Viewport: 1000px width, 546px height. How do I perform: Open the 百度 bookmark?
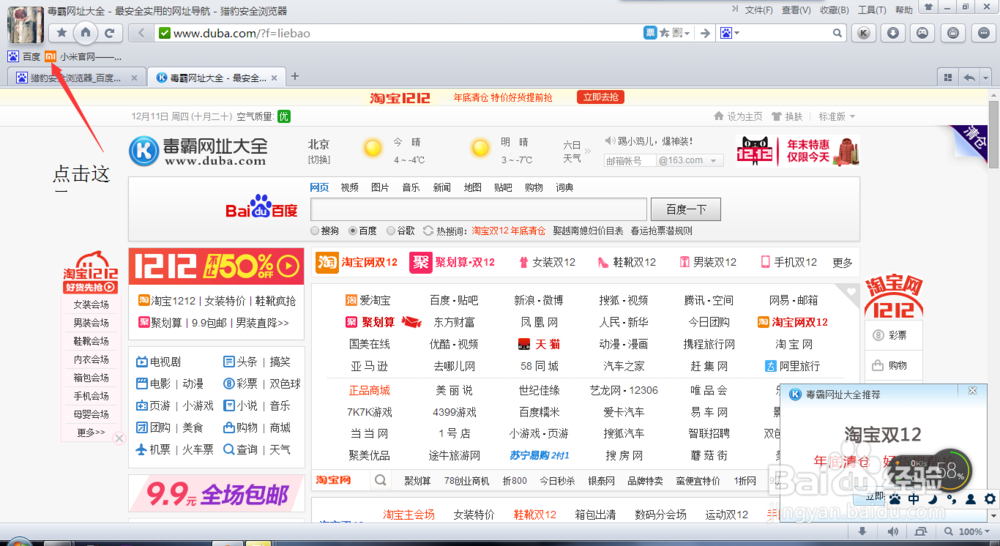click(x=24, y=57)
